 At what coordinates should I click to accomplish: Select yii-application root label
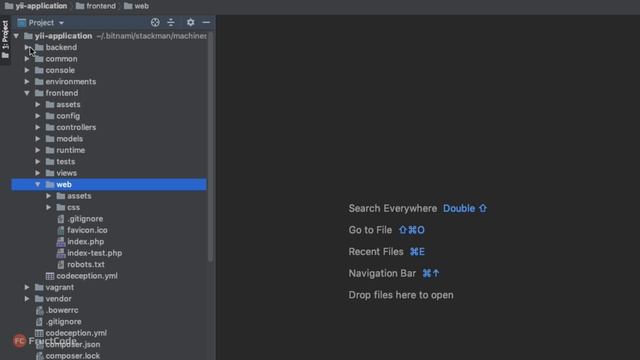(x=63, y=36)
